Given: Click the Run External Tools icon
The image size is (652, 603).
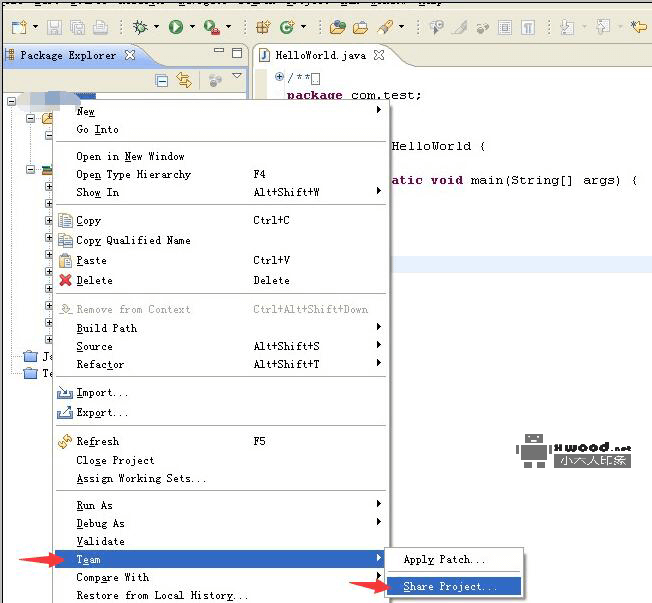Looking at the screenshot, I should click(212, 27).
